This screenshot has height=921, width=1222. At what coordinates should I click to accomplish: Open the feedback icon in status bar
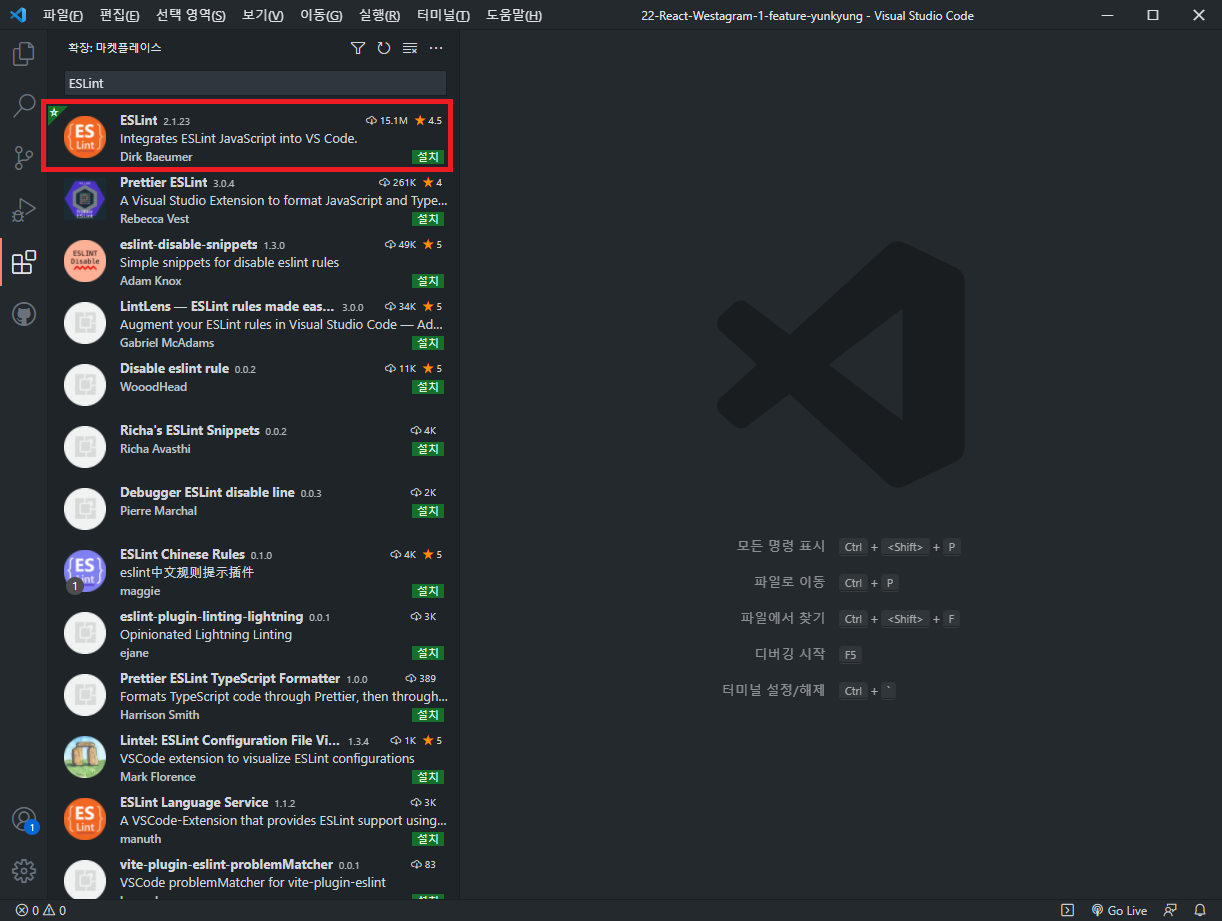(x=1170, y=911)
